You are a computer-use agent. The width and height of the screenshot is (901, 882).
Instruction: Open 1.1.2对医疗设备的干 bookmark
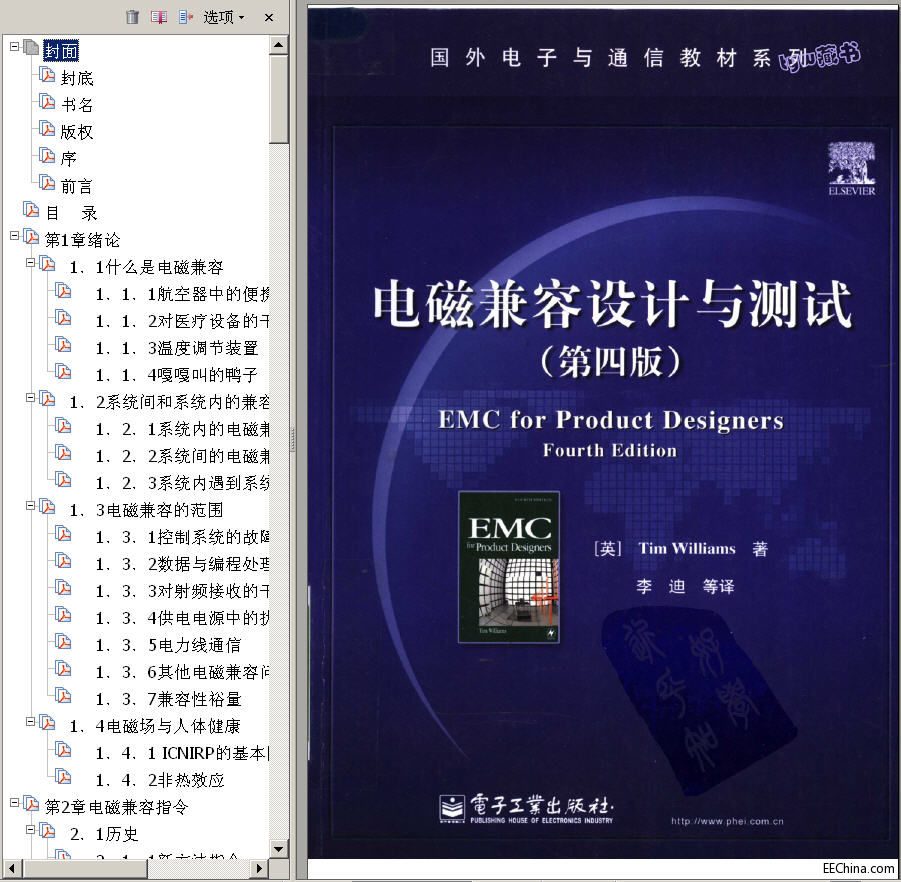[x=182, y=321]
